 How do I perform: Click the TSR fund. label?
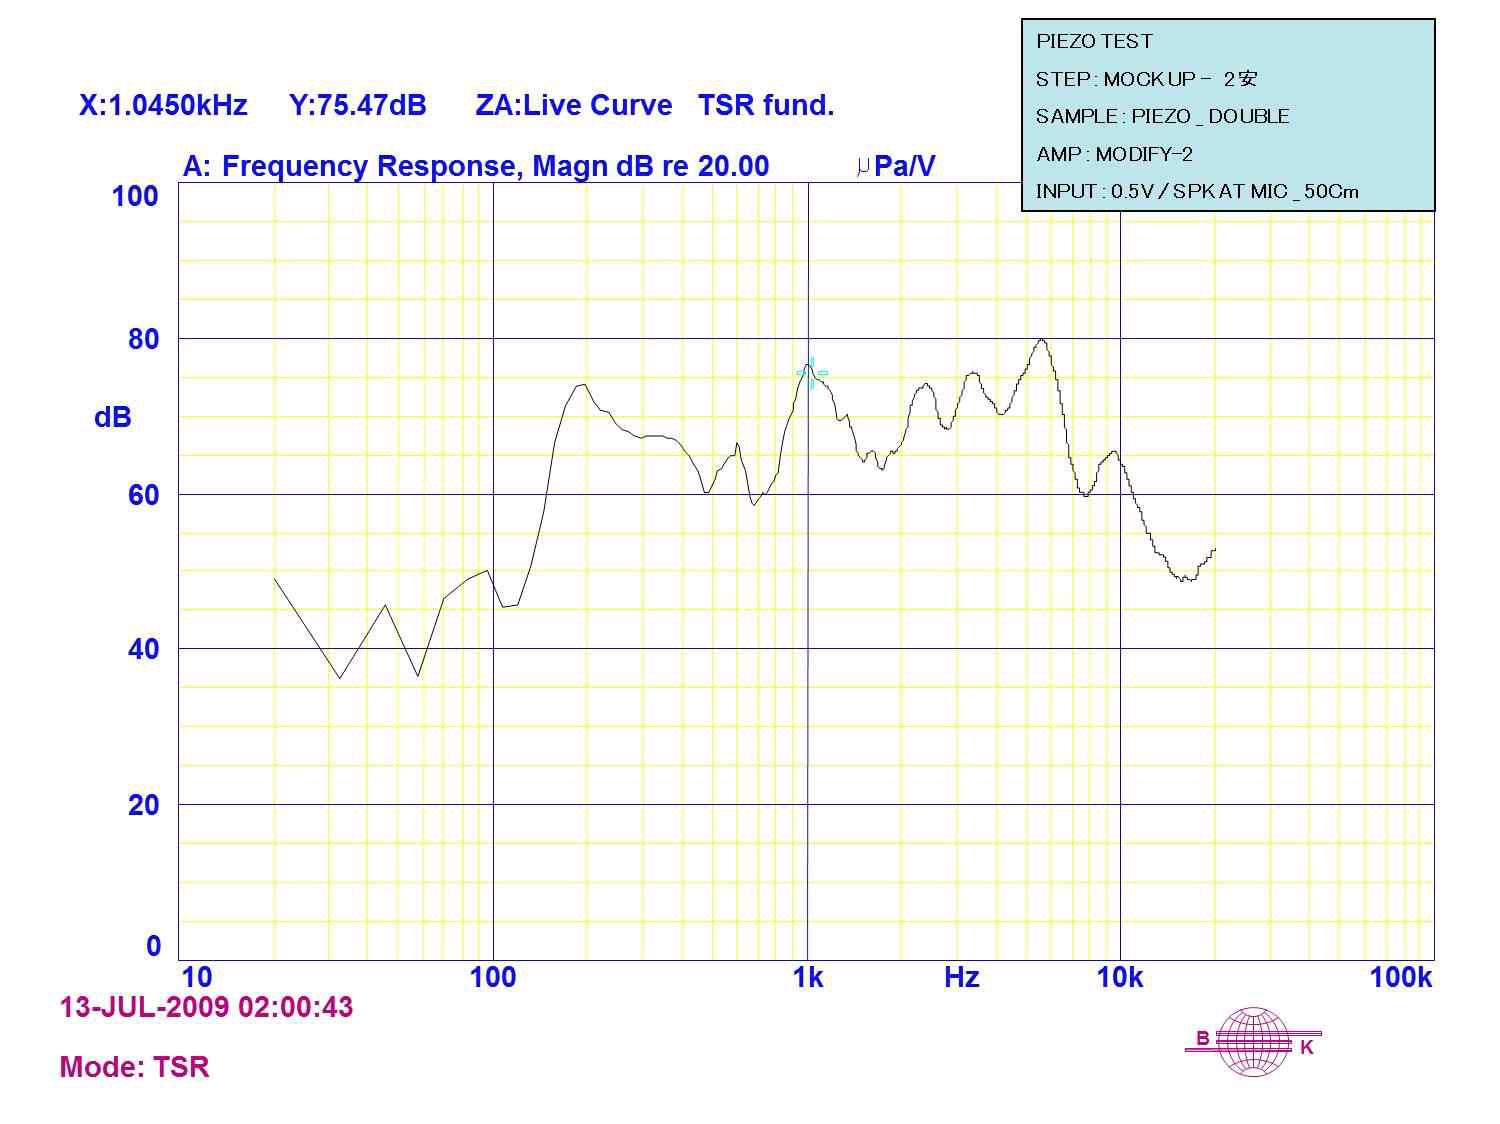point(766,106)
